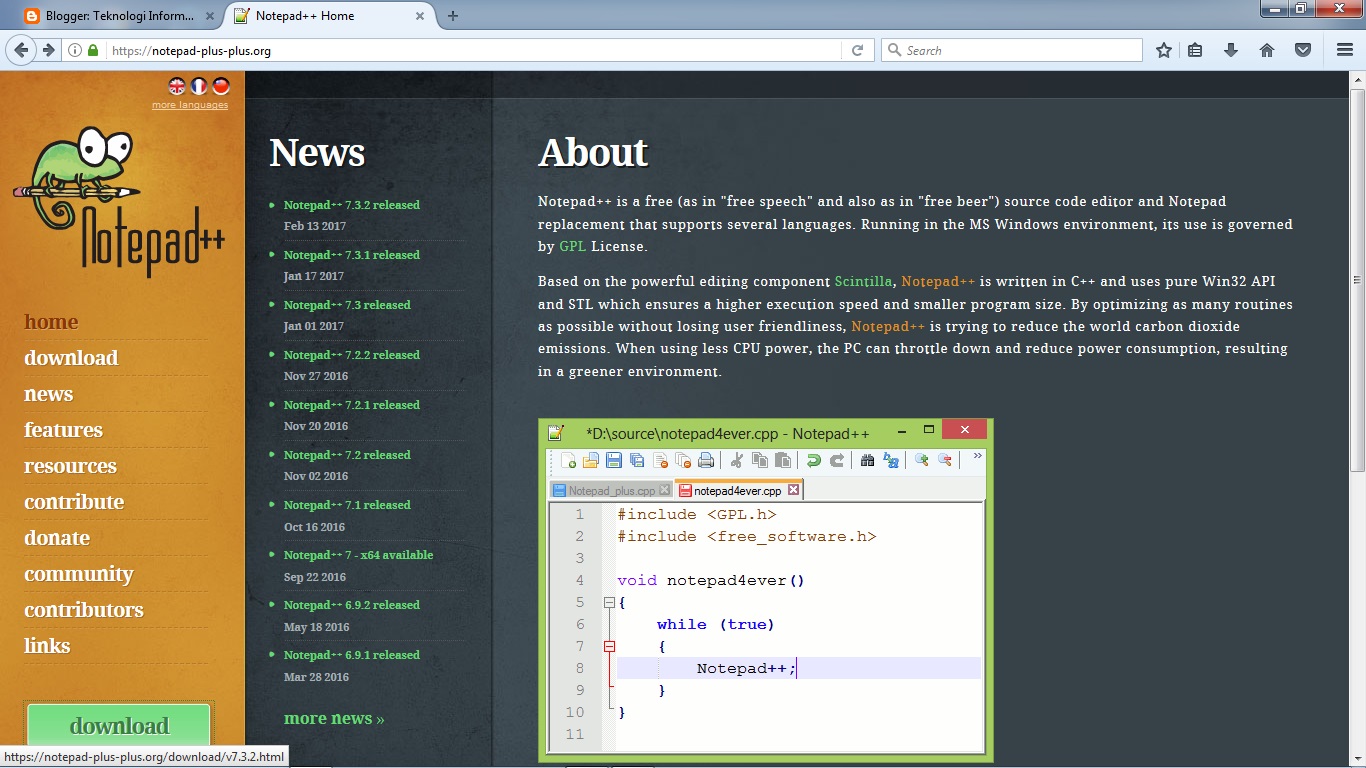Open Notepad++ 7.2.2 released news

point(352,355)
